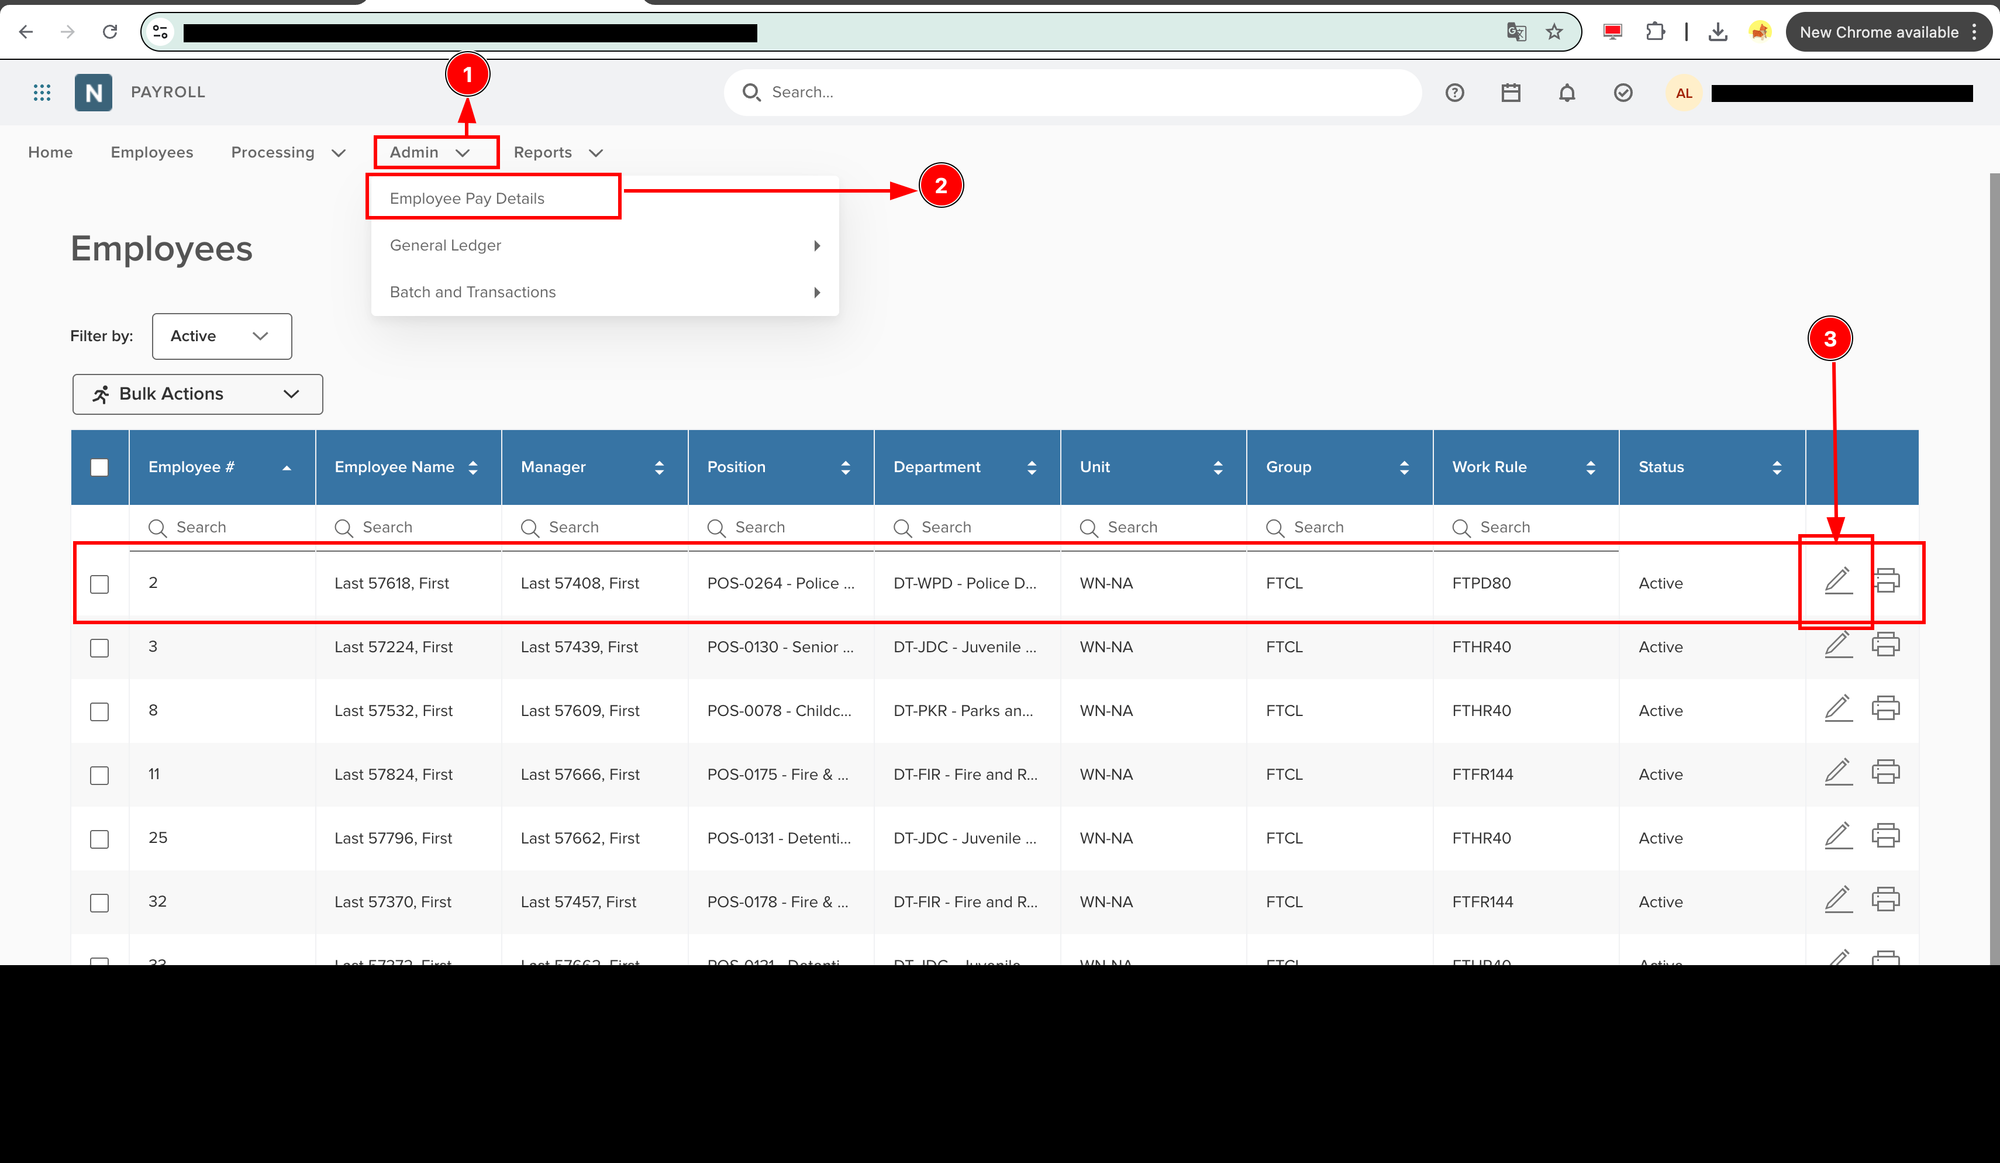This screenshot has width=2000, height=1163.
Task: Click the Employee # column search field
Action: 221,527
